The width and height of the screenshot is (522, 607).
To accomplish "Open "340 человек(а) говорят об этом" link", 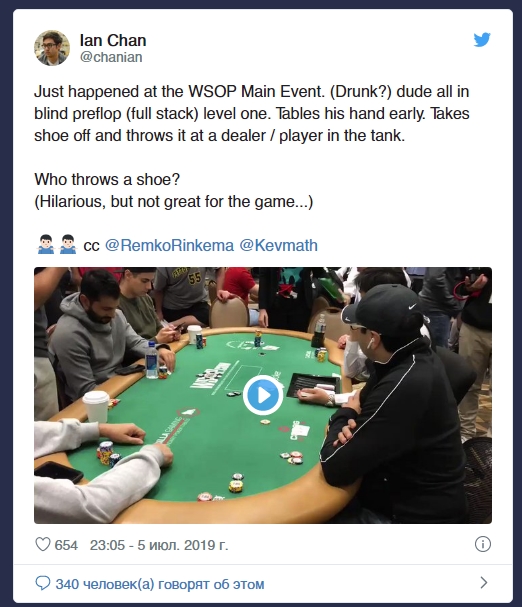I will [x=160, y=584].
